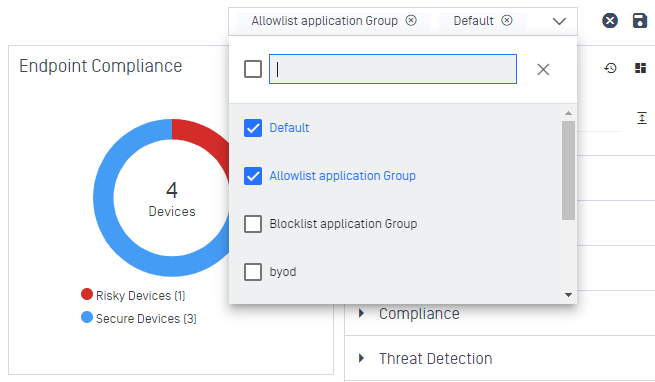Uncheck Allowlist application Group checkbox
655x382 pixels.
(x=253, y=176)
